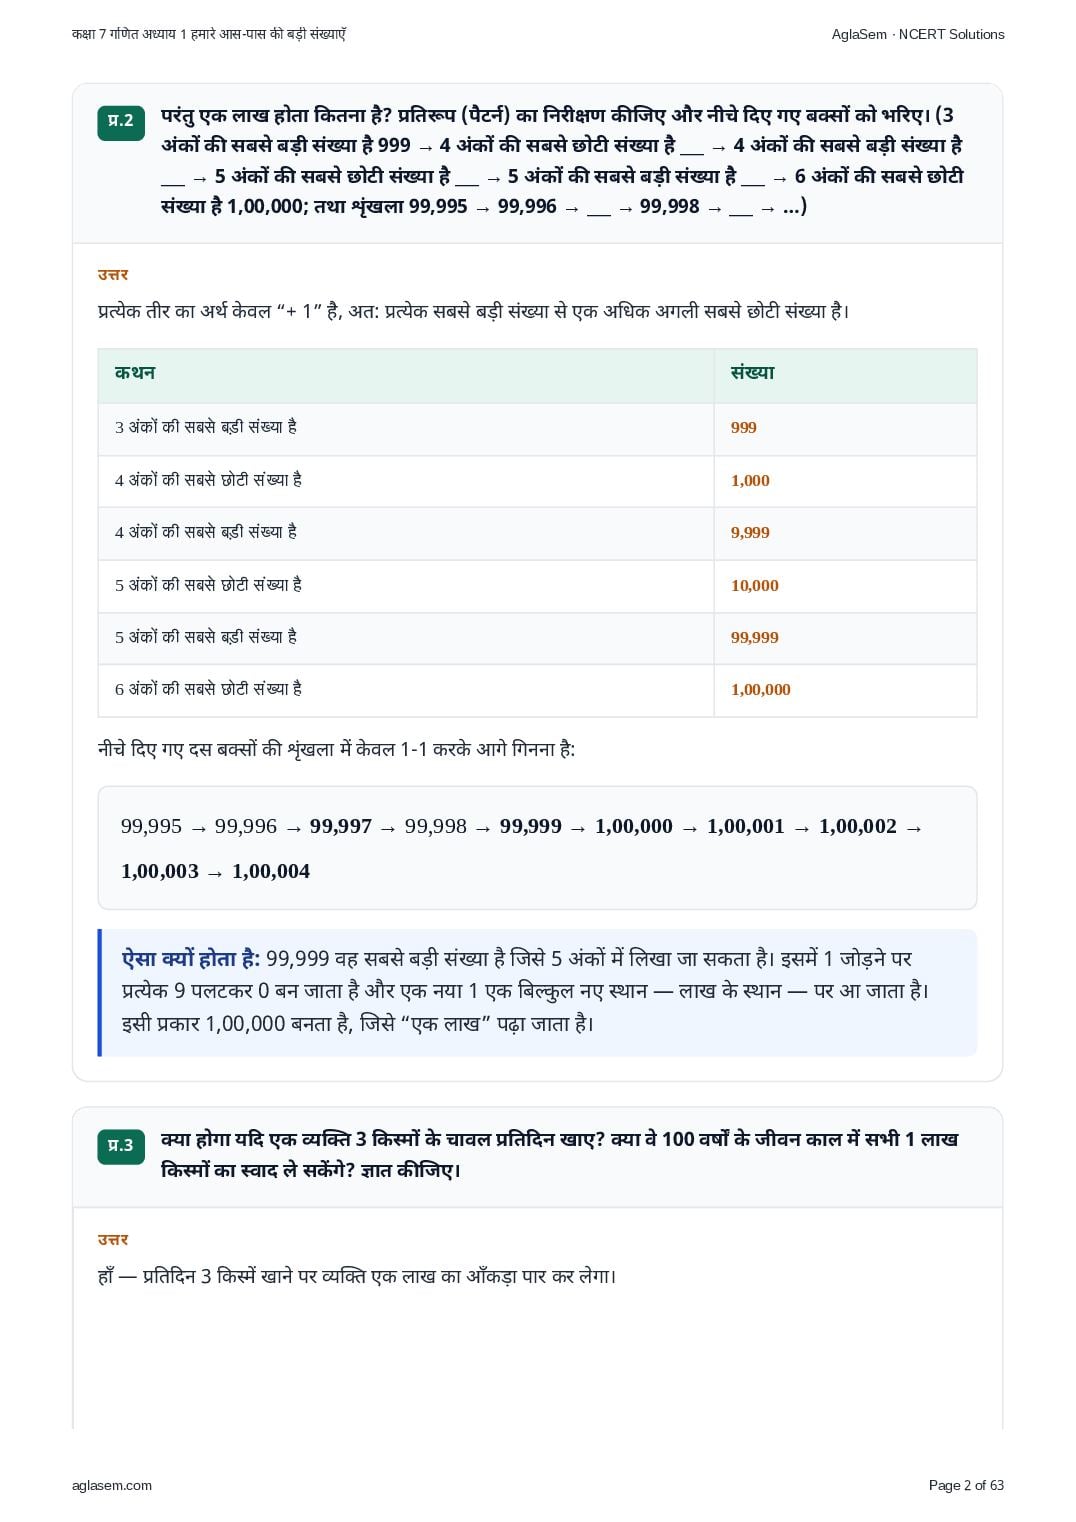Click the प्र.2 question badge
The width and height of the screenshot is (1076, 1522).
tap(121, 122)
